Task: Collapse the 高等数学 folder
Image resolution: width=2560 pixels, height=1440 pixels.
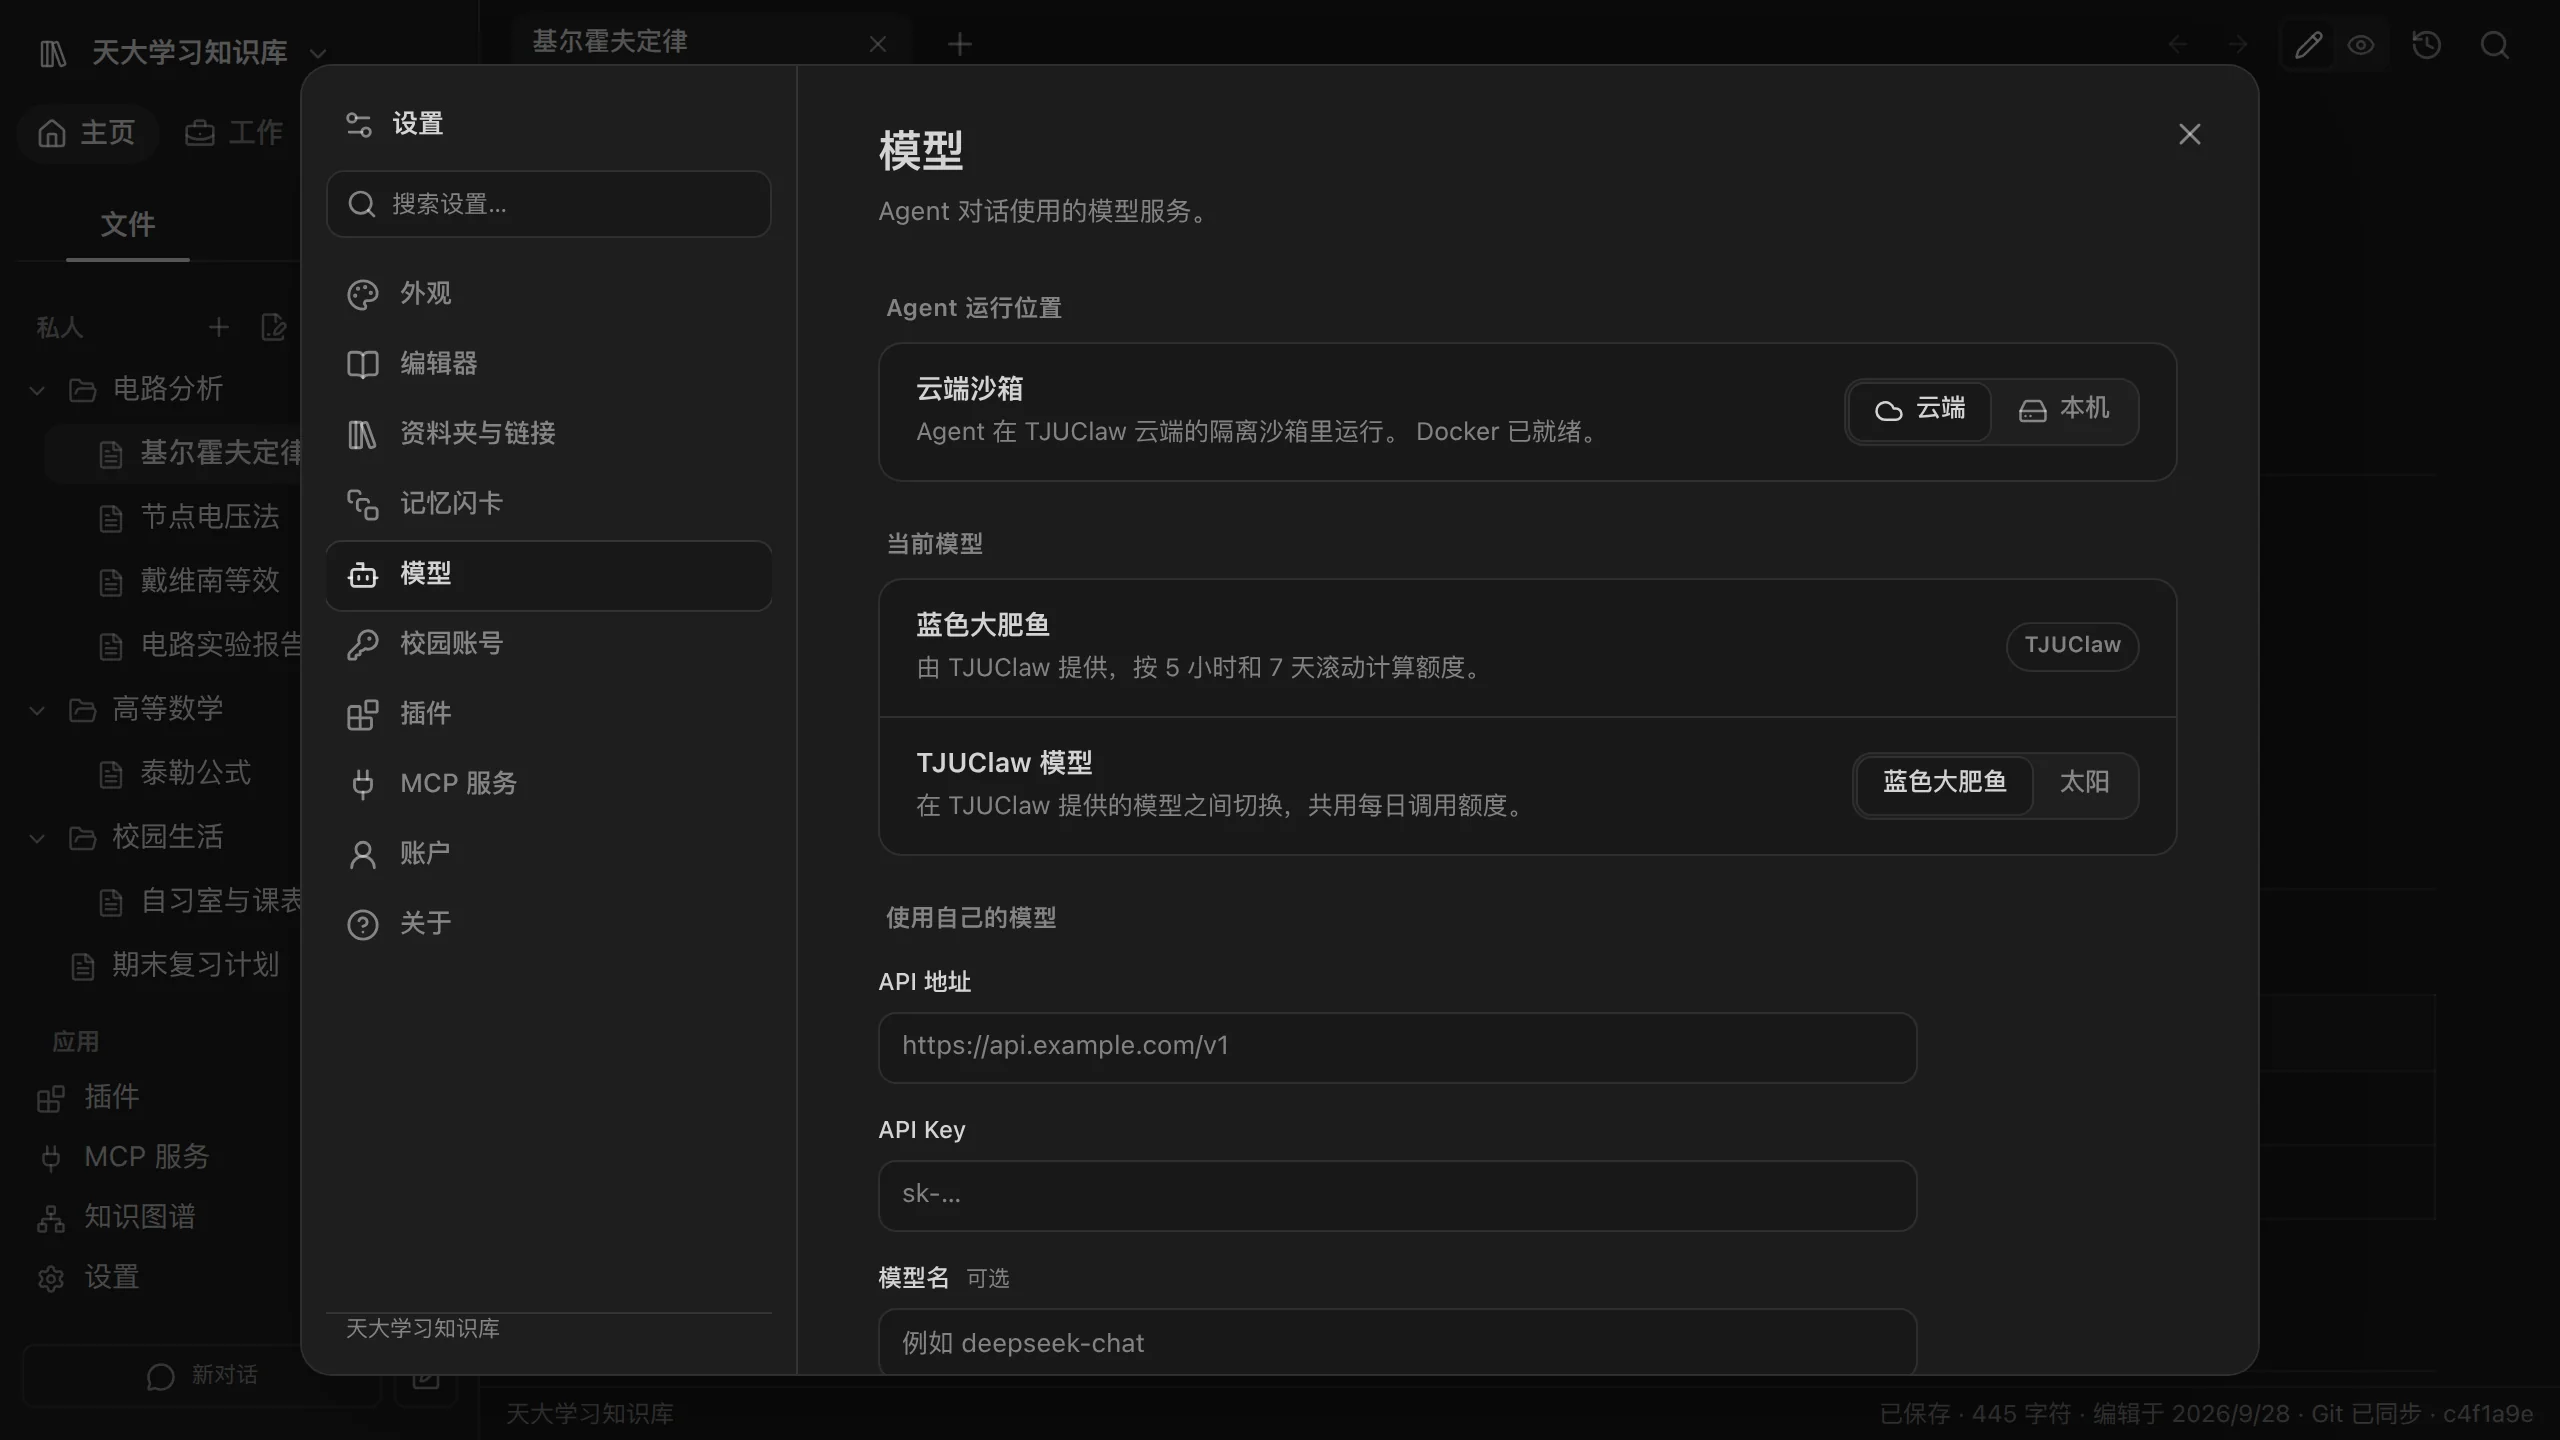Action: click(38, 710)
